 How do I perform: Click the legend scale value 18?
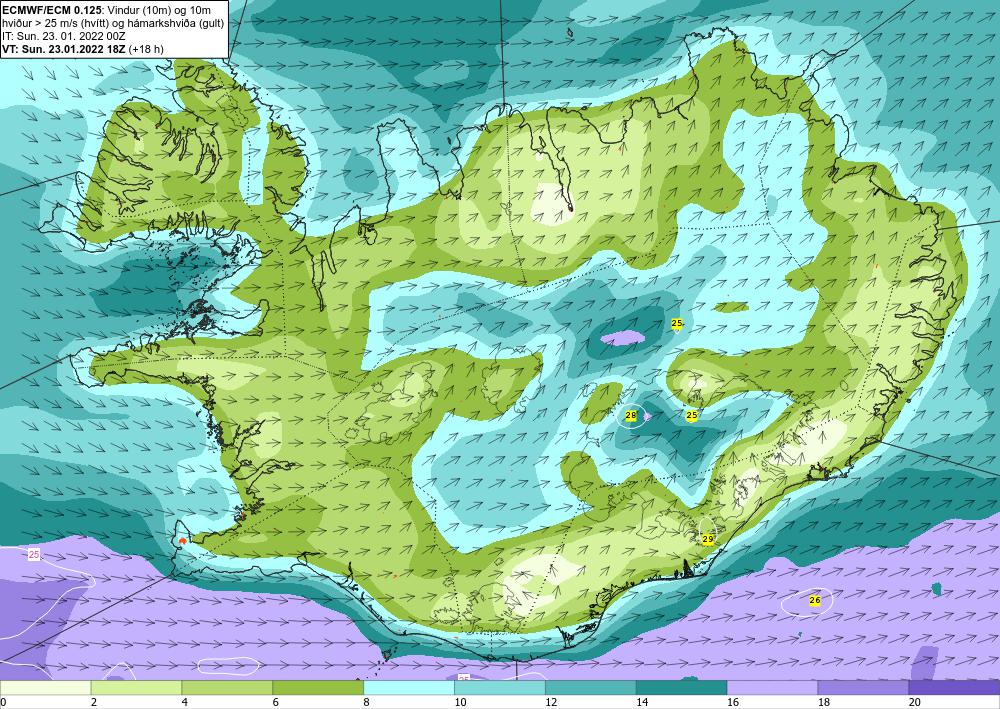point(823,703)
